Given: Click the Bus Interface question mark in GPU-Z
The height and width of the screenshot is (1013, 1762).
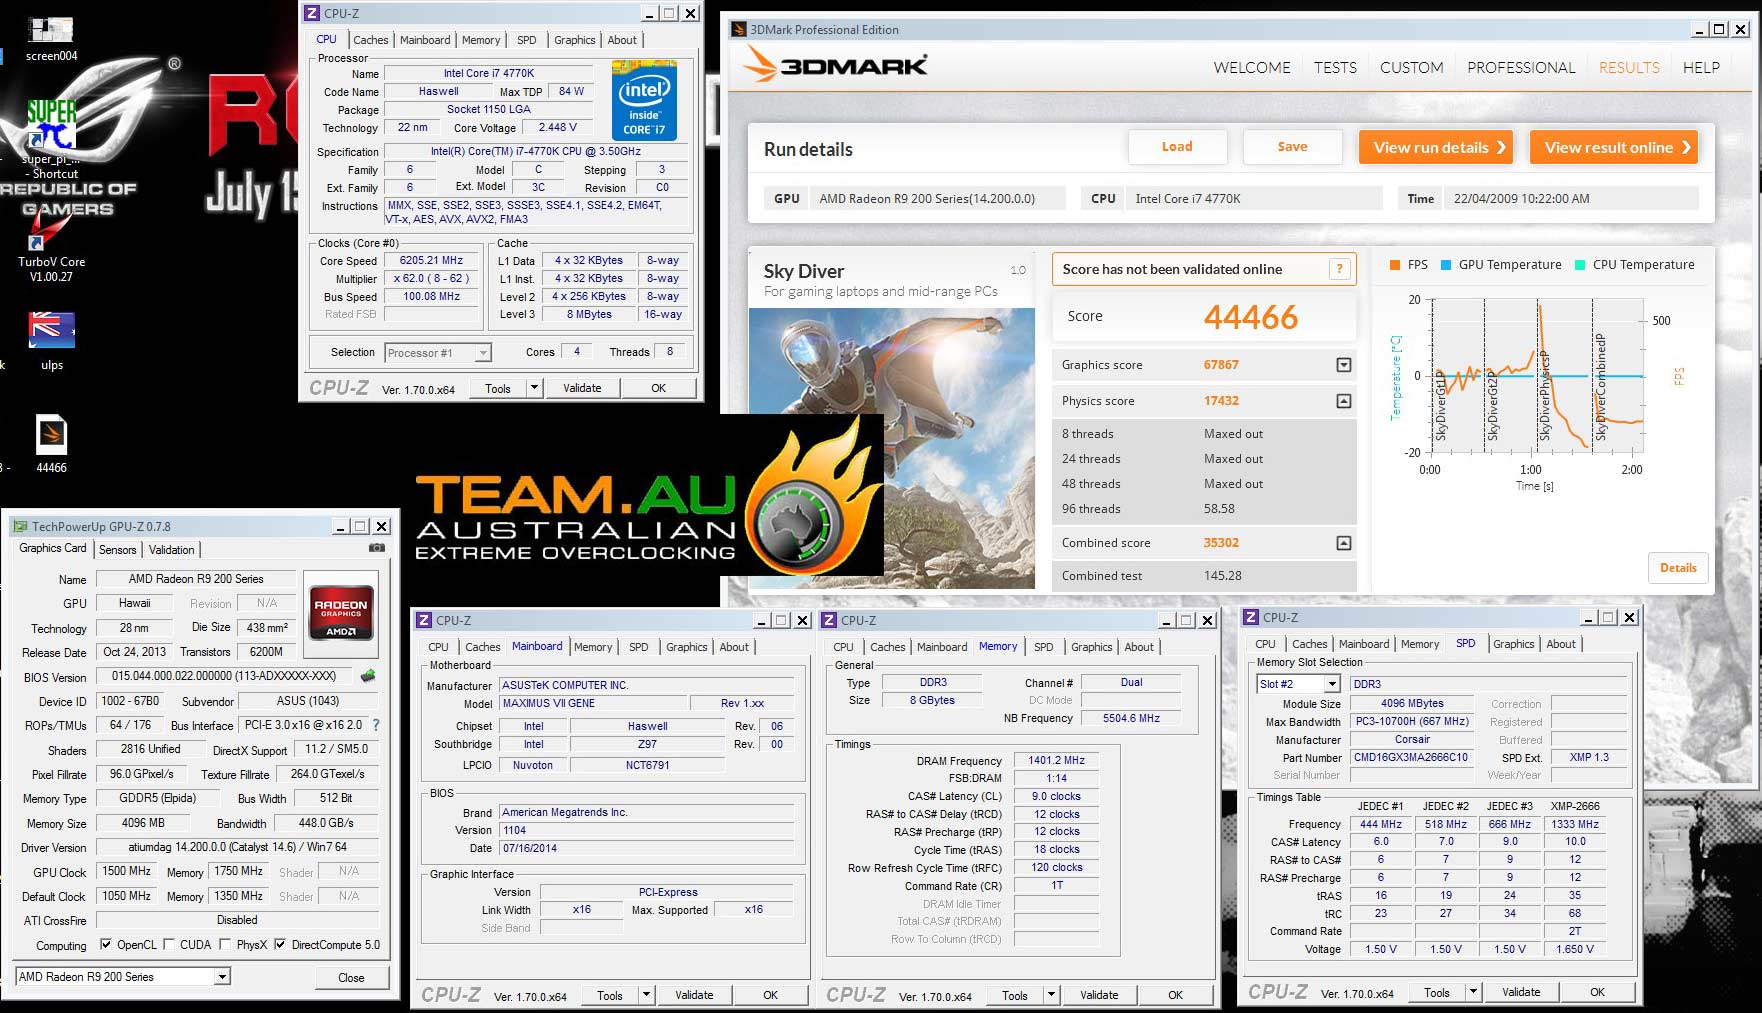Looking at the screenshot, I should coord(376,725).
